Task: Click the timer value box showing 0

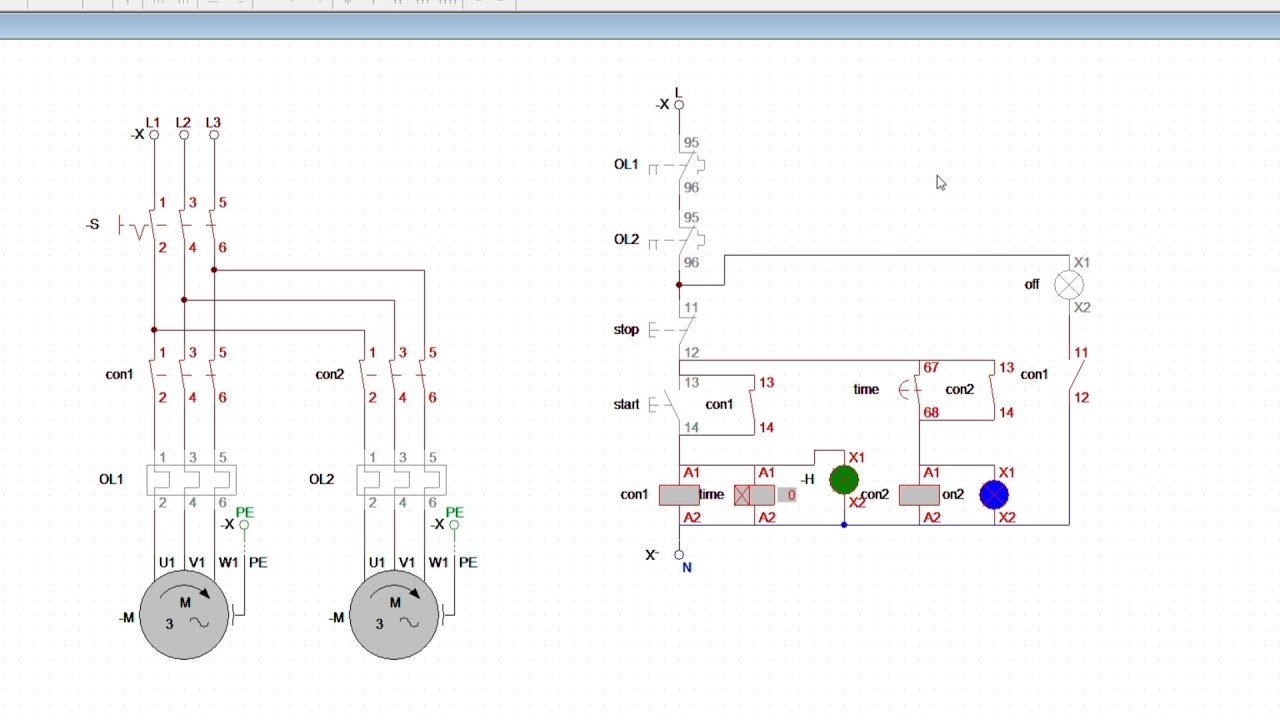Action: click(787, 495)
